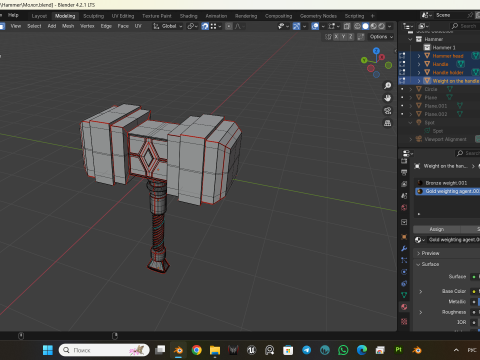The height and width of the screenshot is (360, 480).
Task: Toggle camera view icon
Action: pos(387,111)
